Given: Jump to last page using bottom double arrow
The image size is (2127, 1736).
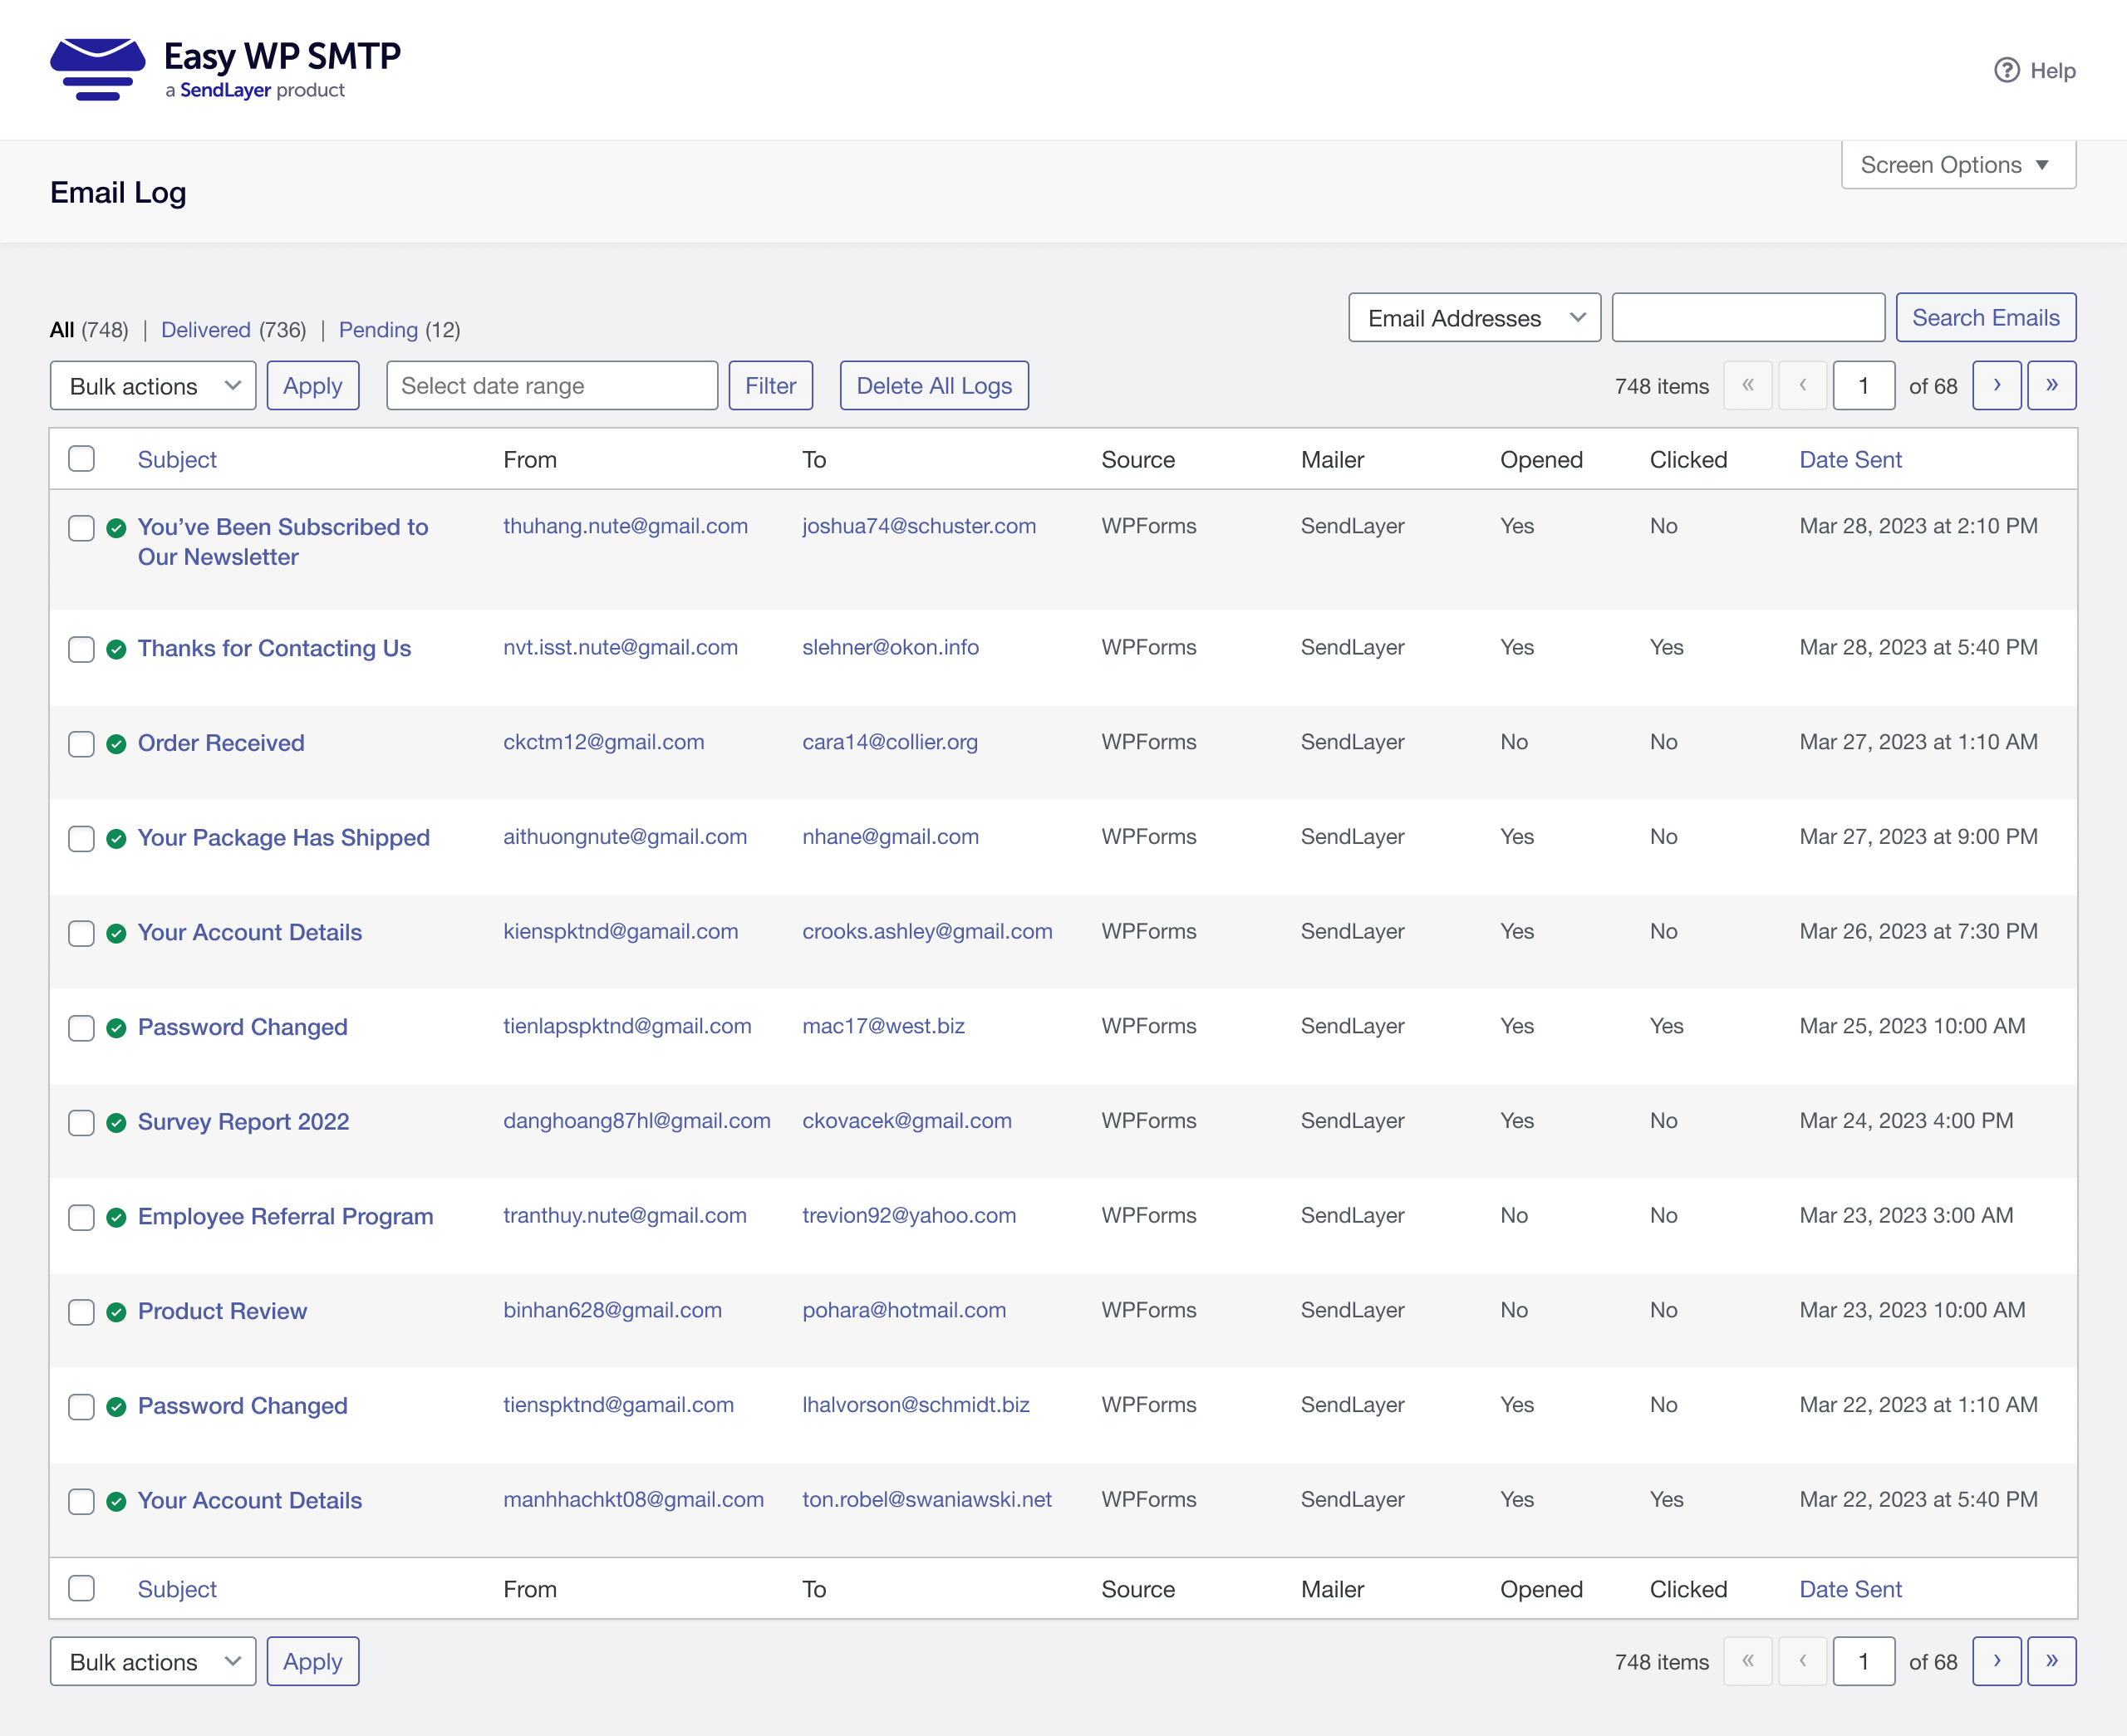Looking at the screenshot, I should click(x=2051, y=1661).
